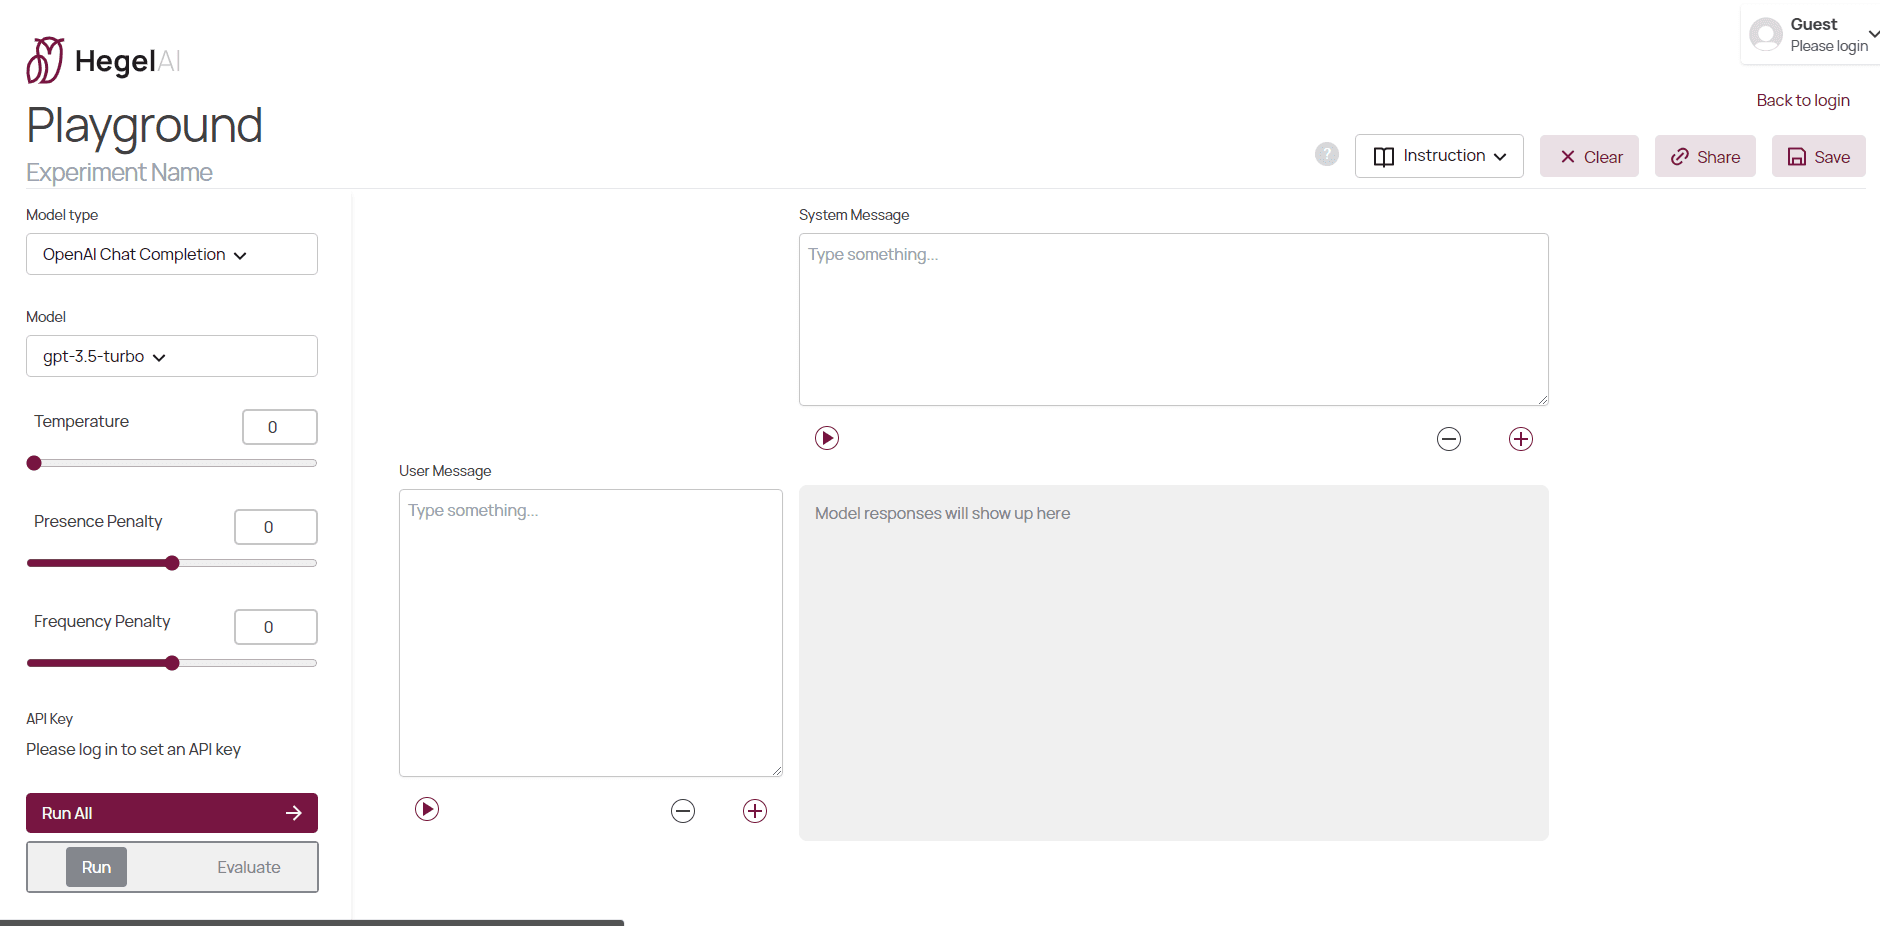
Task: Run the User Message play icon
Action: pos(427,809)
